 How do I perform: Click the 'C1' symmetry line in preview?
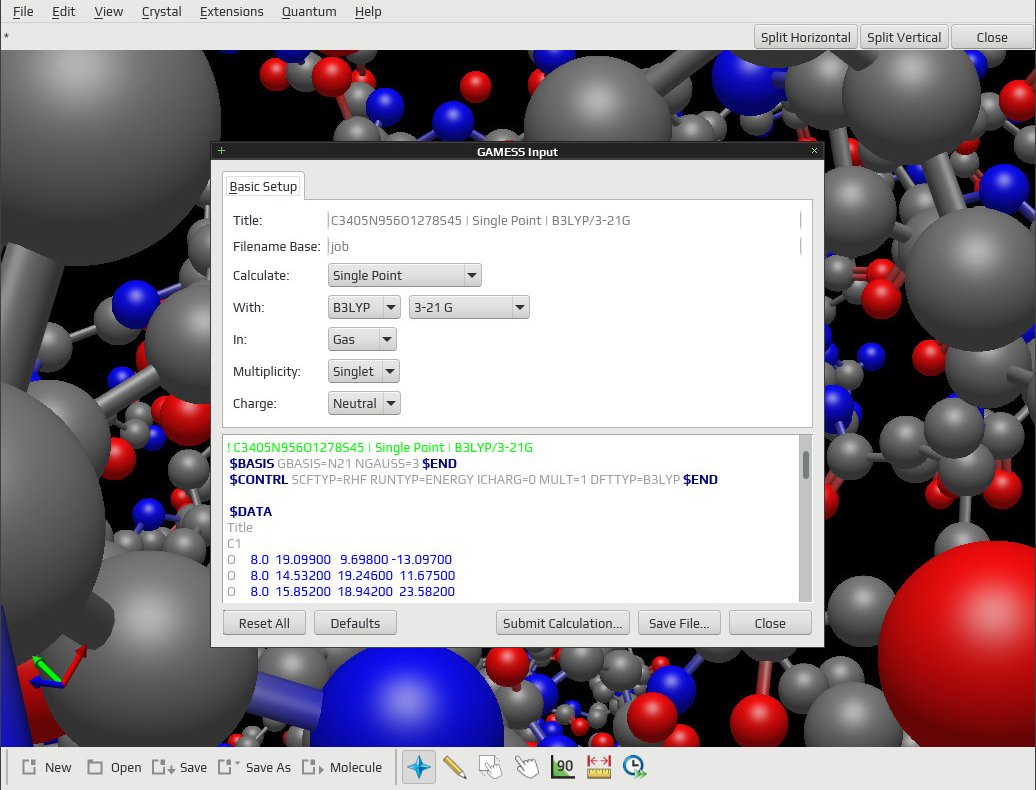coord(235,544)
